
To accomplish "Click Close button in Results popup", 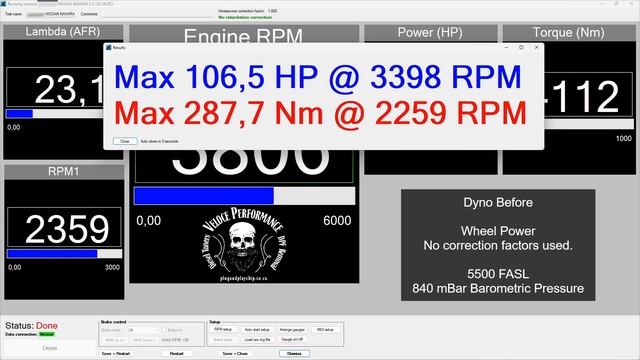I will tap(125, 141).
